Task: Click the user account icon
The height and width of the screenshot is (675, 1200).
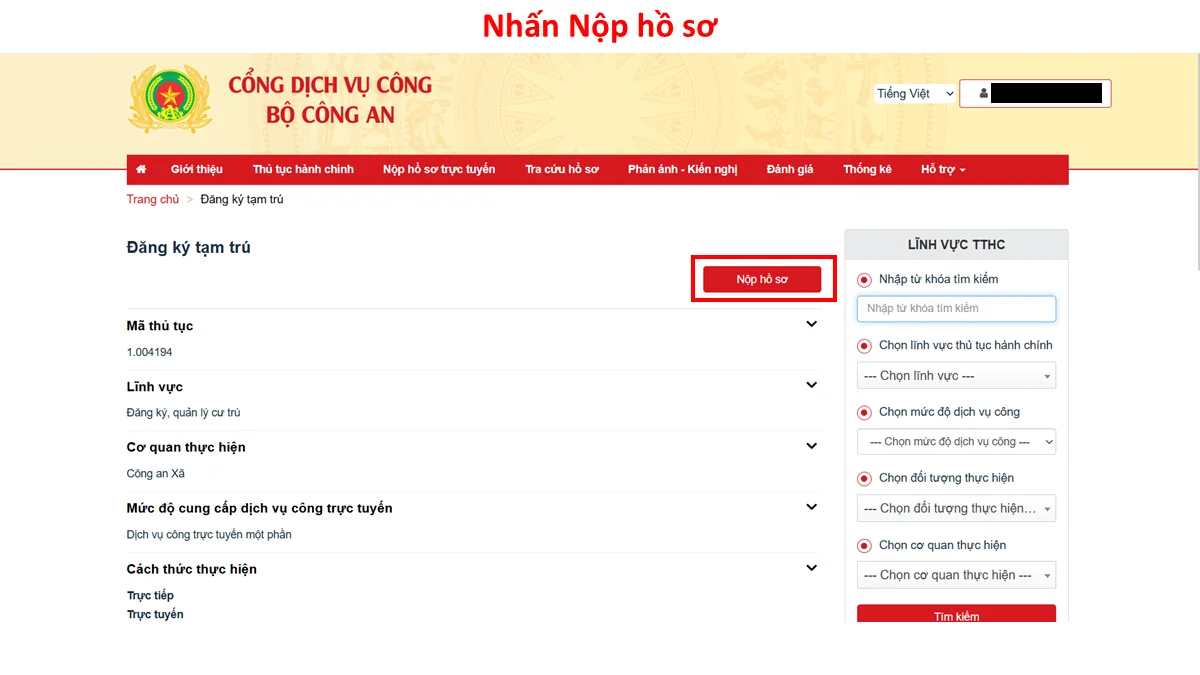Action: tap(984, 94)
